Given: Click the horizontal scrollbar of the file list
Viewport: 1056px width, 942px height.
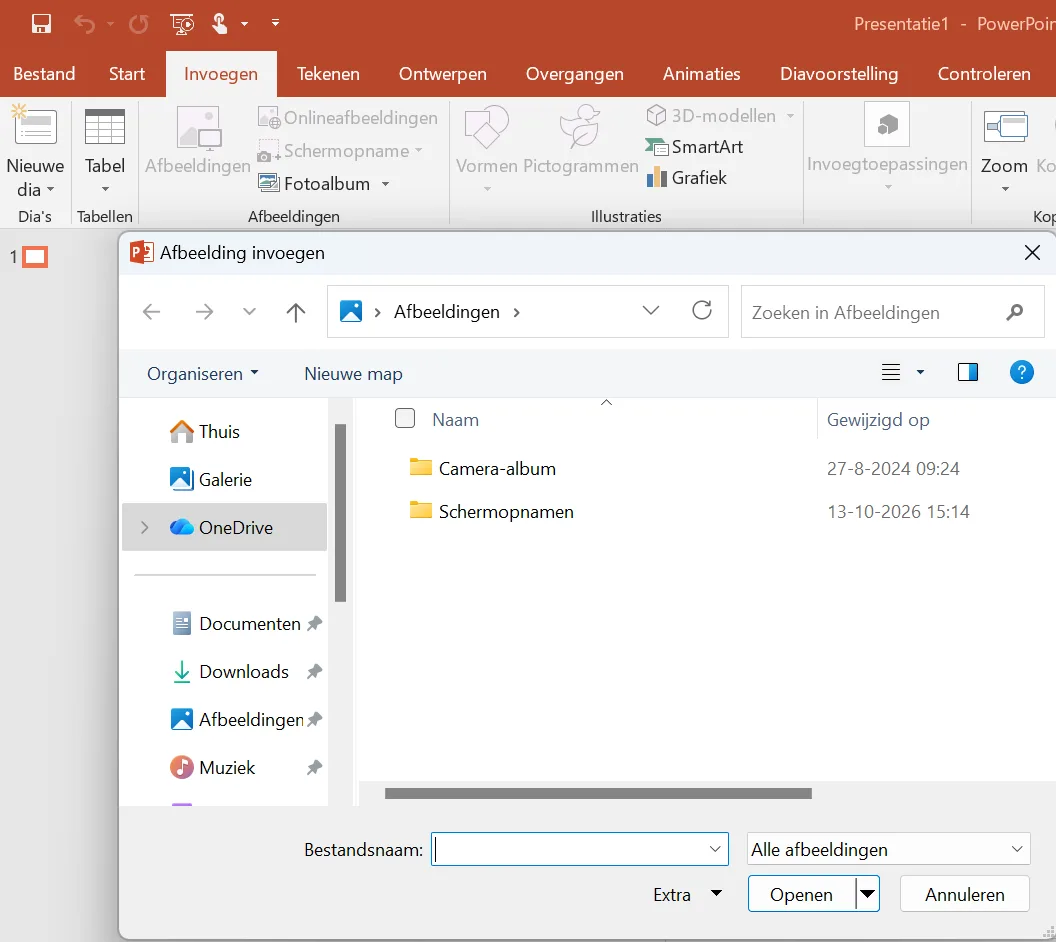Looking at the screenshot, I should click(598, 793).
